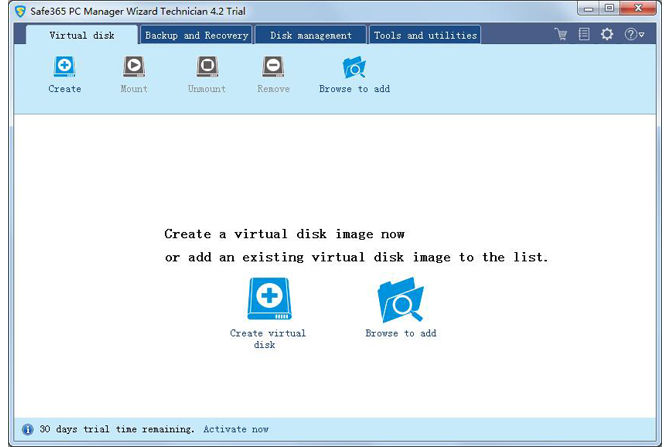Click the large Browse to add folder icon
This screenshot has width=670, height=447.
tap(400, 300)
